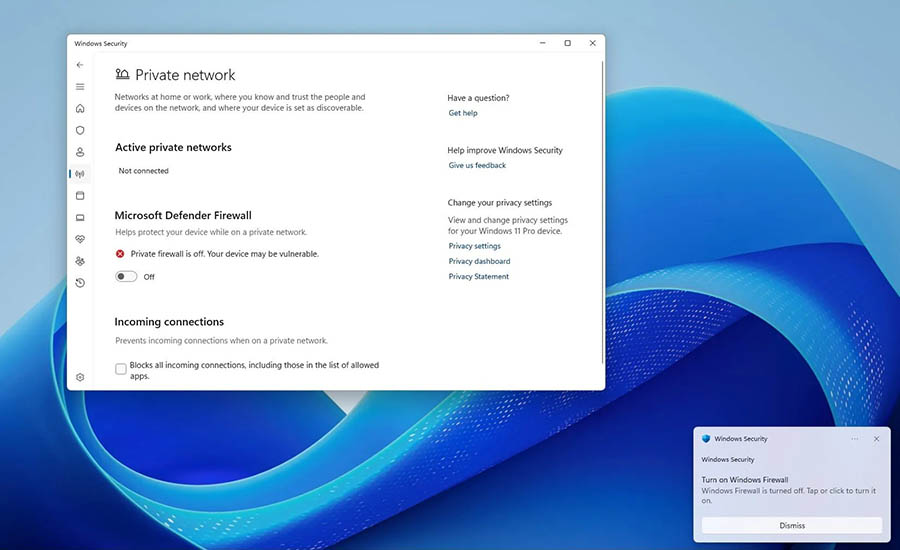The width and height of the screenshot is (900, 550).
Task: Open Device performance & health heart icon
Action: click(x=80, y=239)
